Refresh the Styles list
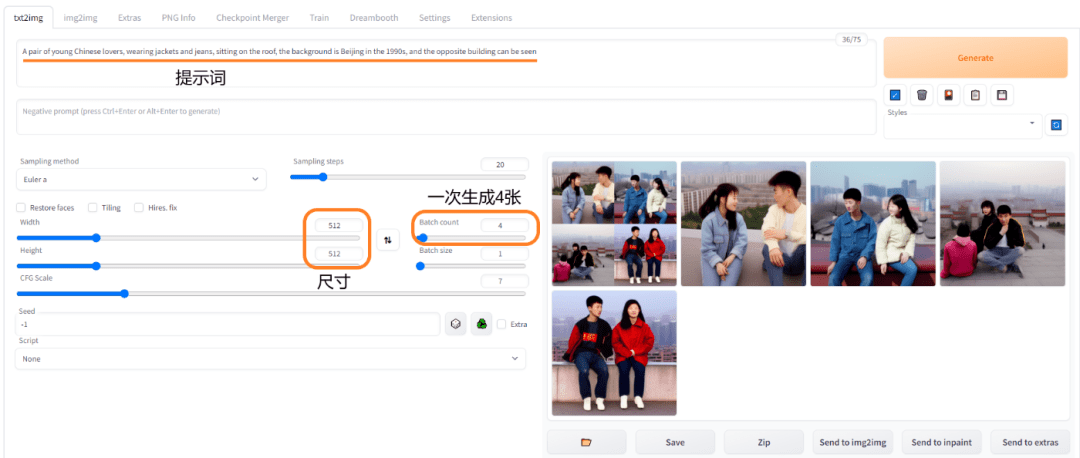This screenshot has height=458, width=1080. (x=1056, y=125)
